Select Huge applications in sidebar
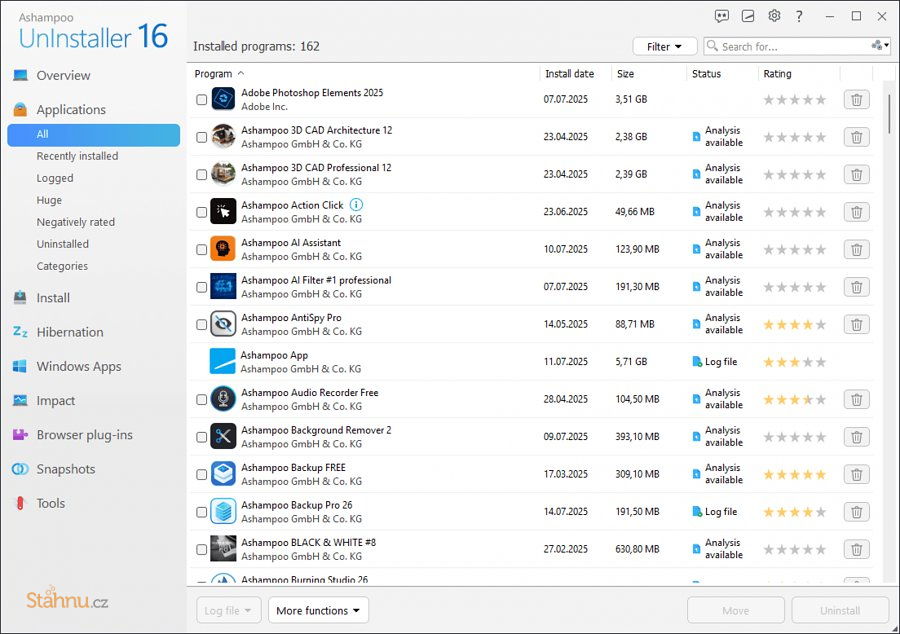Screen dimensions: 900x634 pos(49,200)
